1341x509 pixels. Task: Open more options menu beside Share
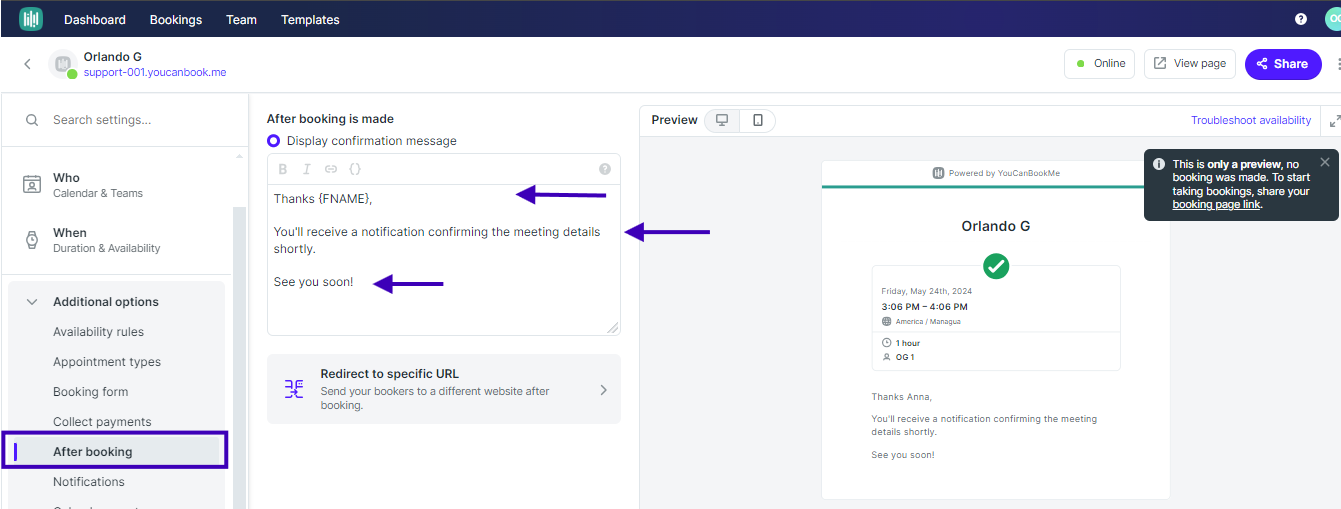1337,64
